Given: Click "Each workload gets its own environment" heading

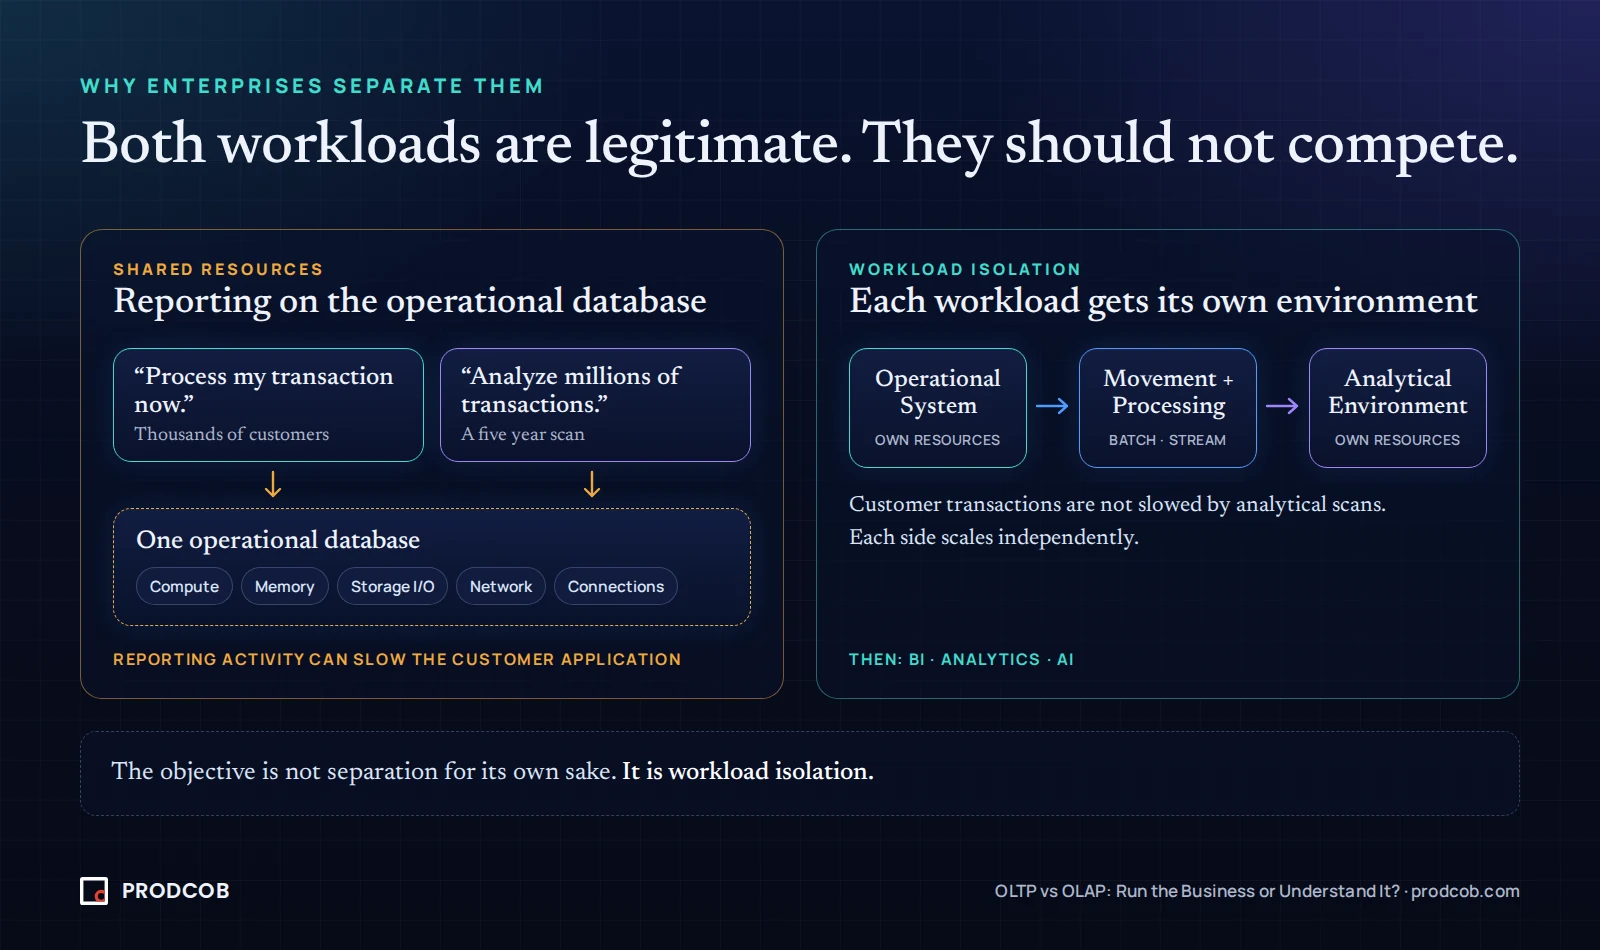Looking at the screenshot, I should [1163, 301].
